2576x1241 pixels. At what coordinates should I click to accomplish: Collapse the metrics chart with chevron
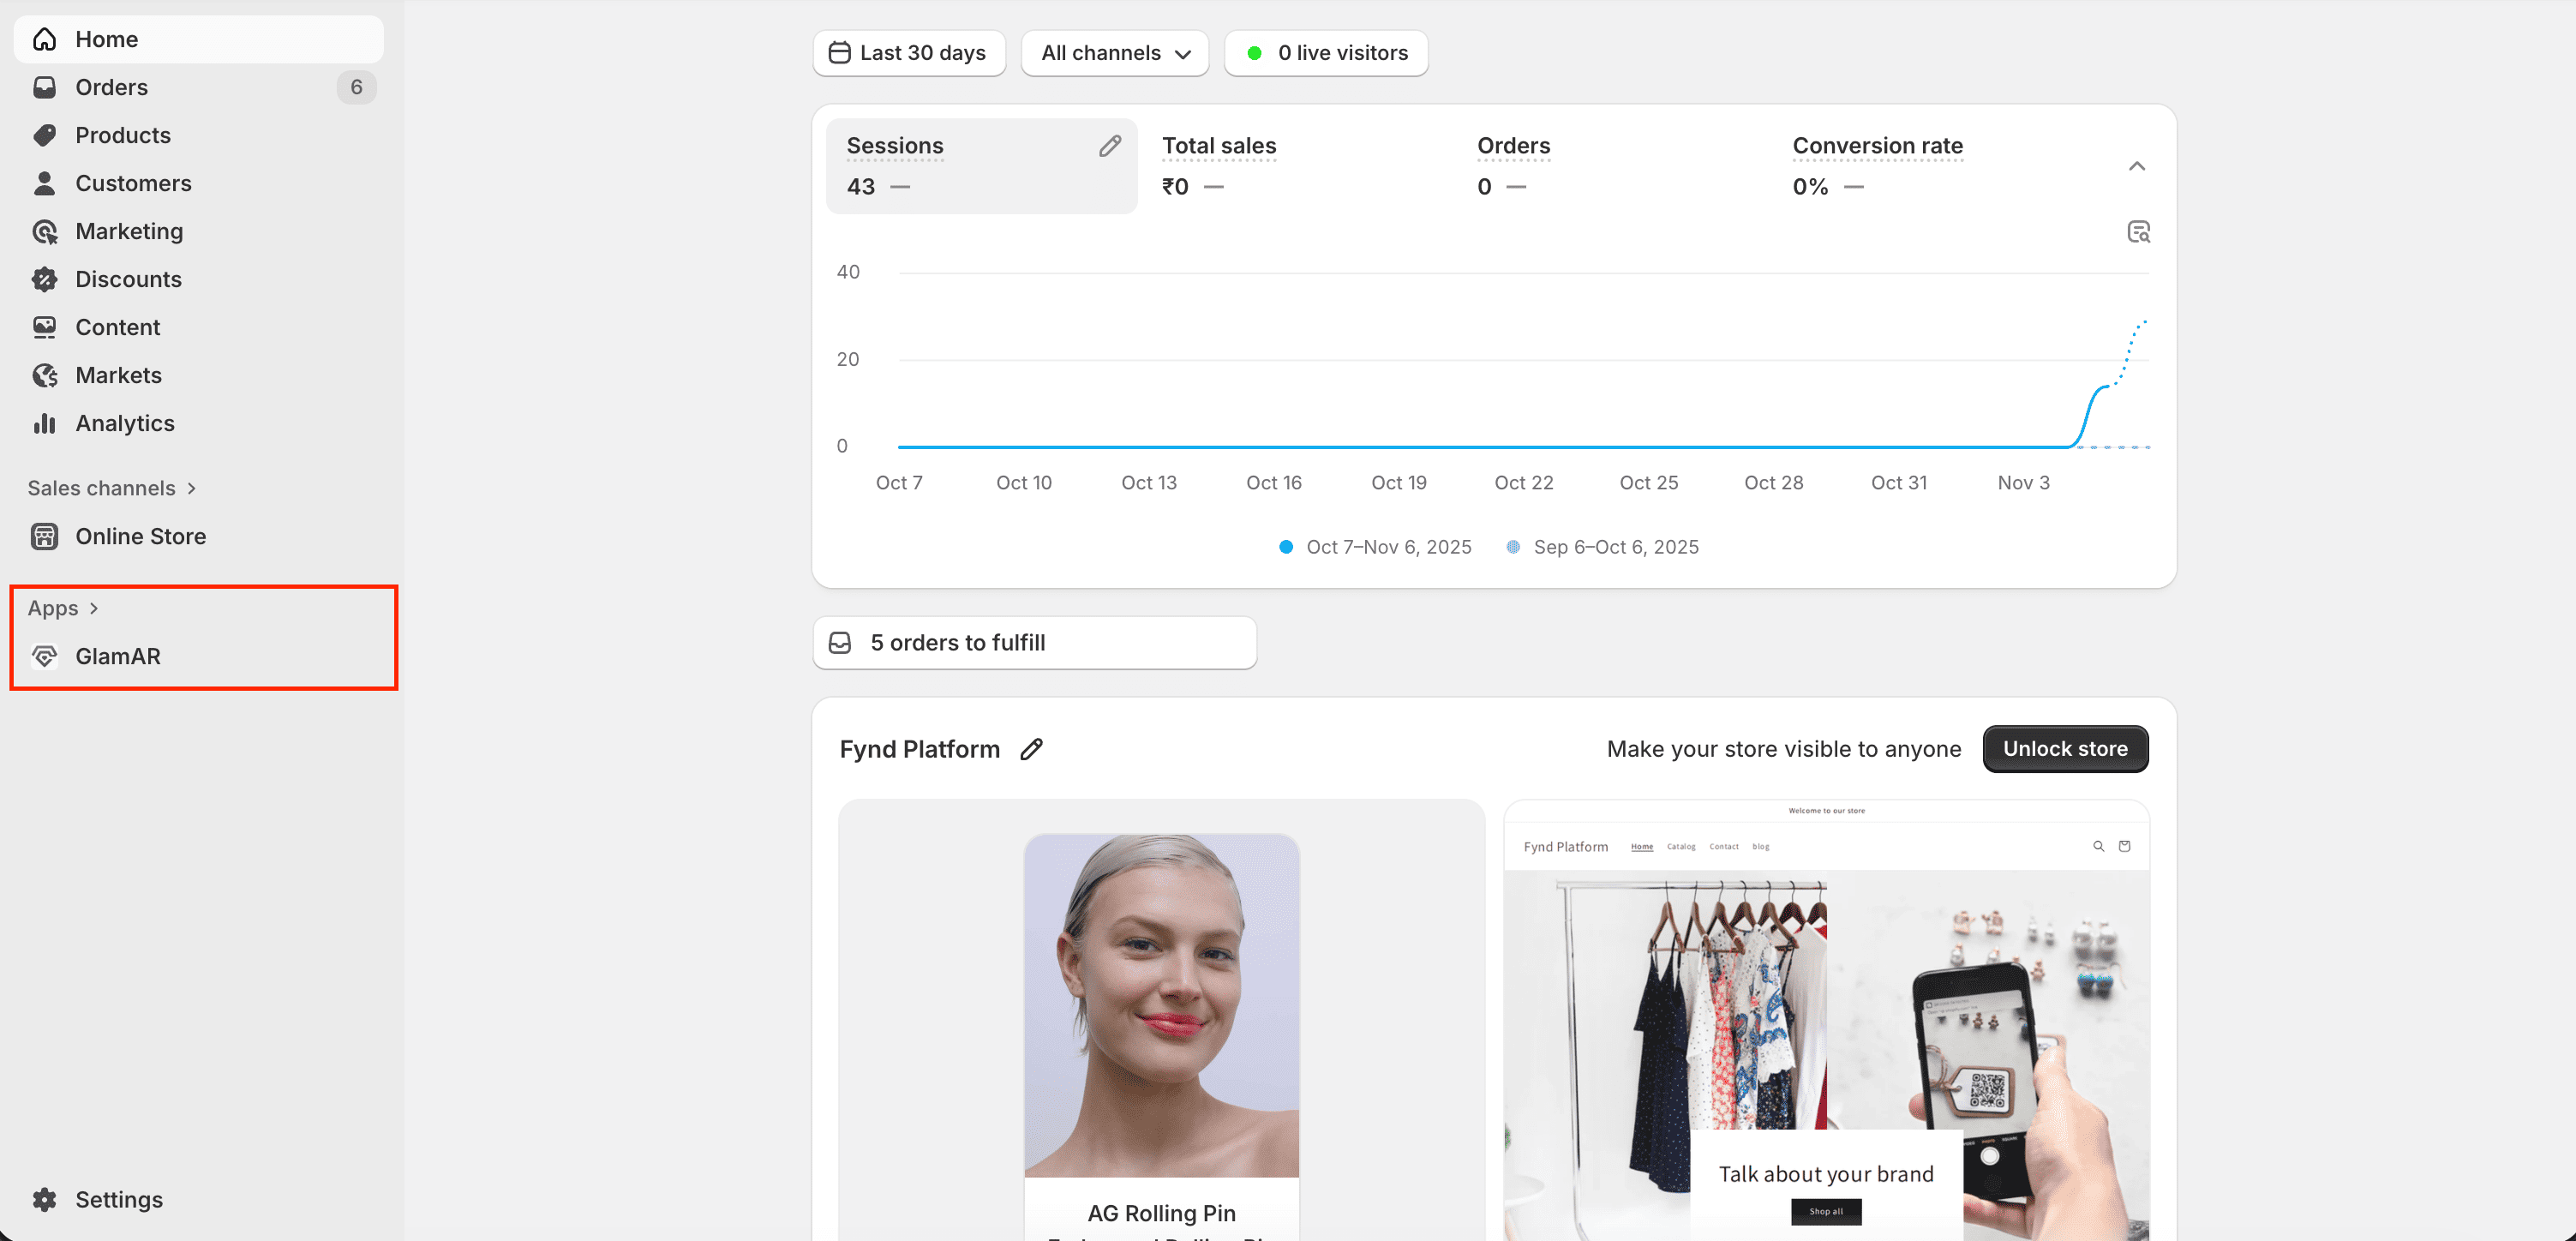pyautogui.click(x=2136, y=166)
